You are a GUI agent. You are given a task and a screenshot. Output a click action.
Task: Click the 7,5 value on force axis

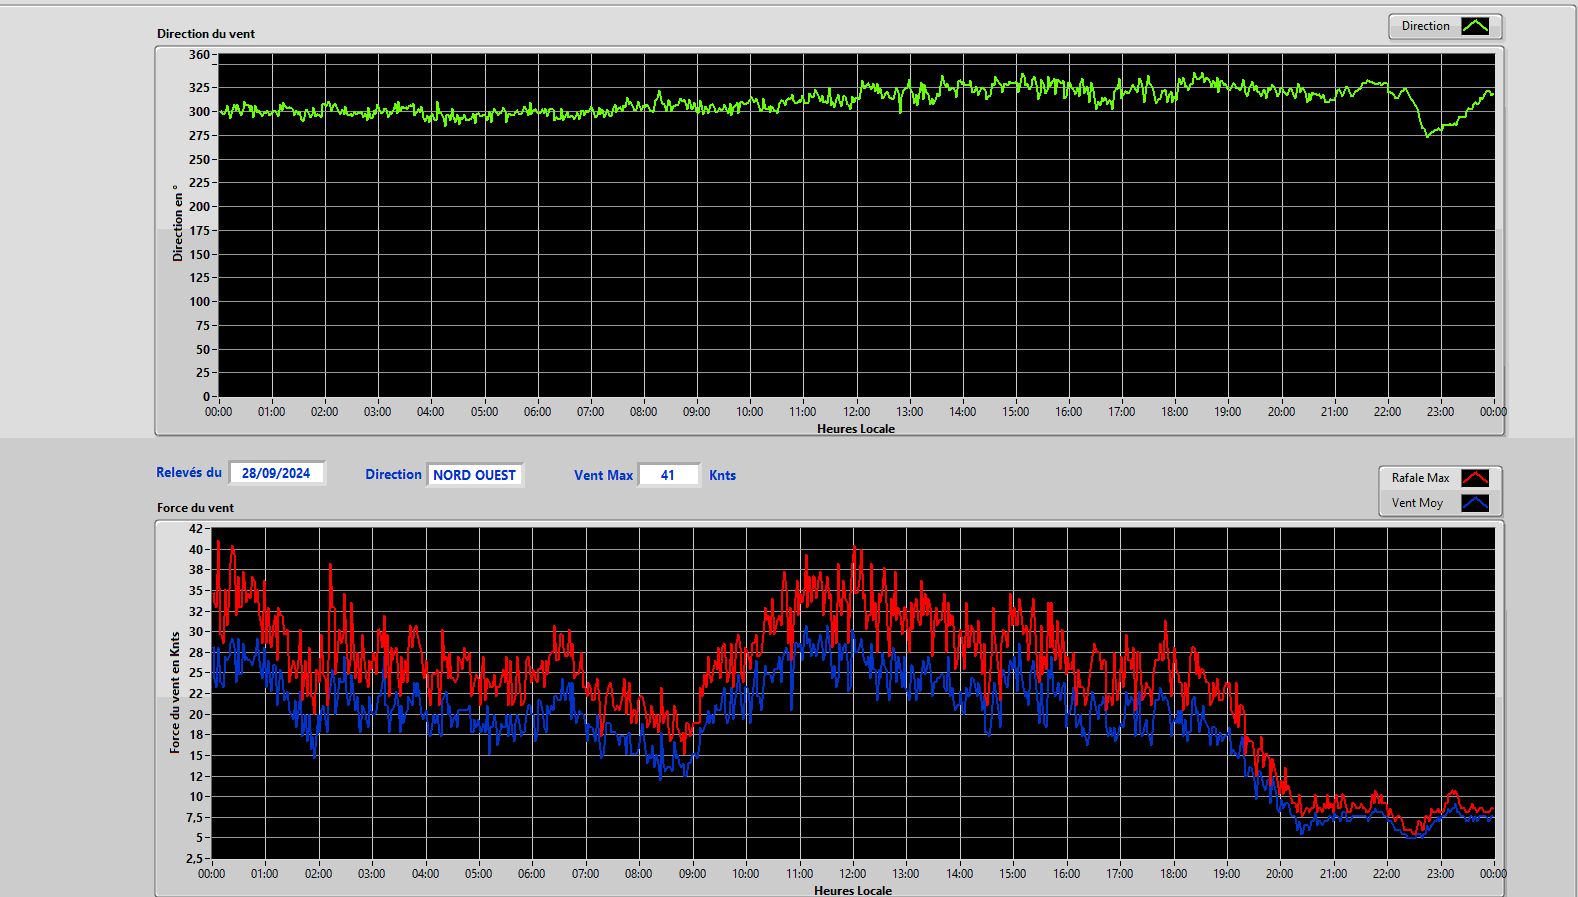[194, 817]
